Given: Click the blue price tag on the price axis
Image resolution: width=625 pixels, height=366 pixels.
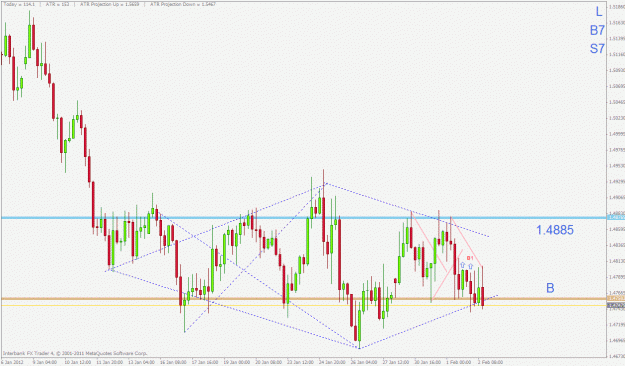Looking at the screenshot, I should tap(615, 217).
